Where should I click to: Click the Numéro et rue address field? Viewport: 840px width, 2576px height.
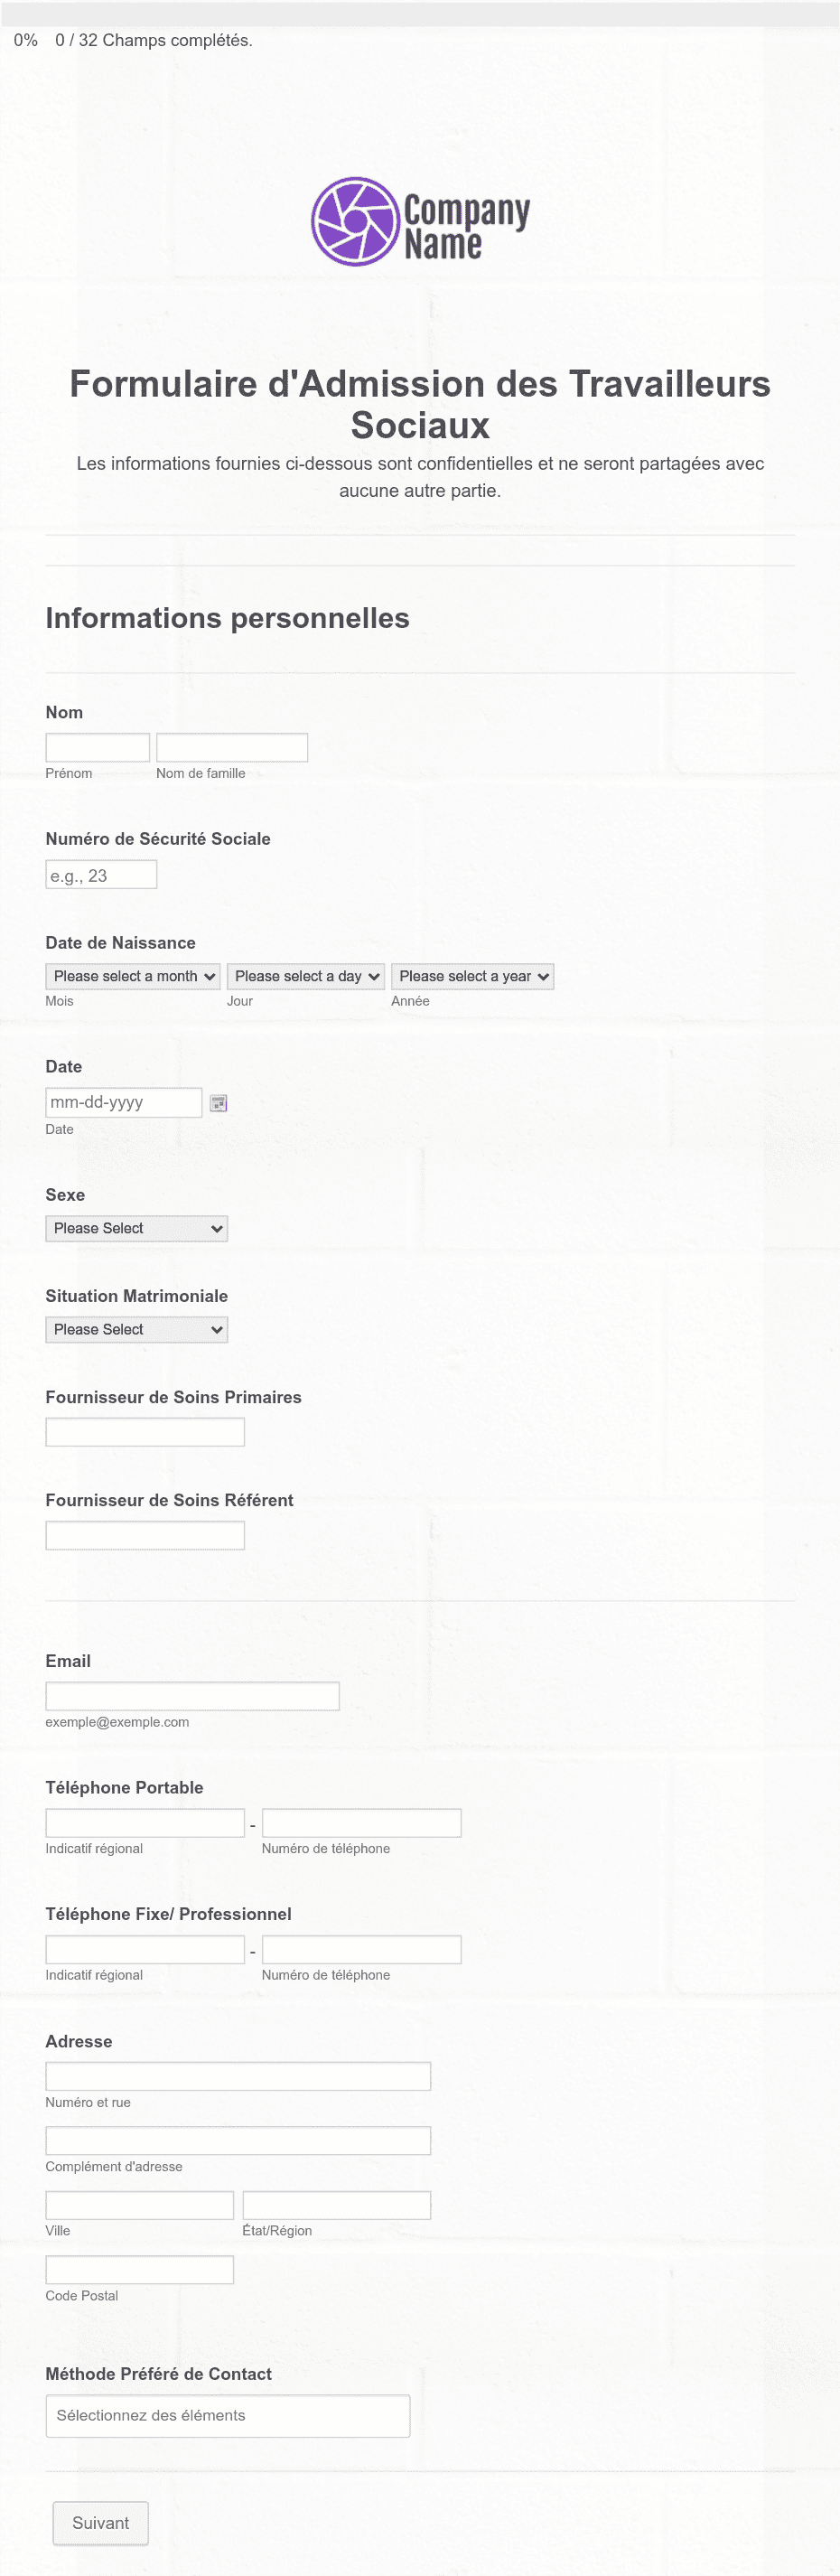click(x=238, y=2076)
